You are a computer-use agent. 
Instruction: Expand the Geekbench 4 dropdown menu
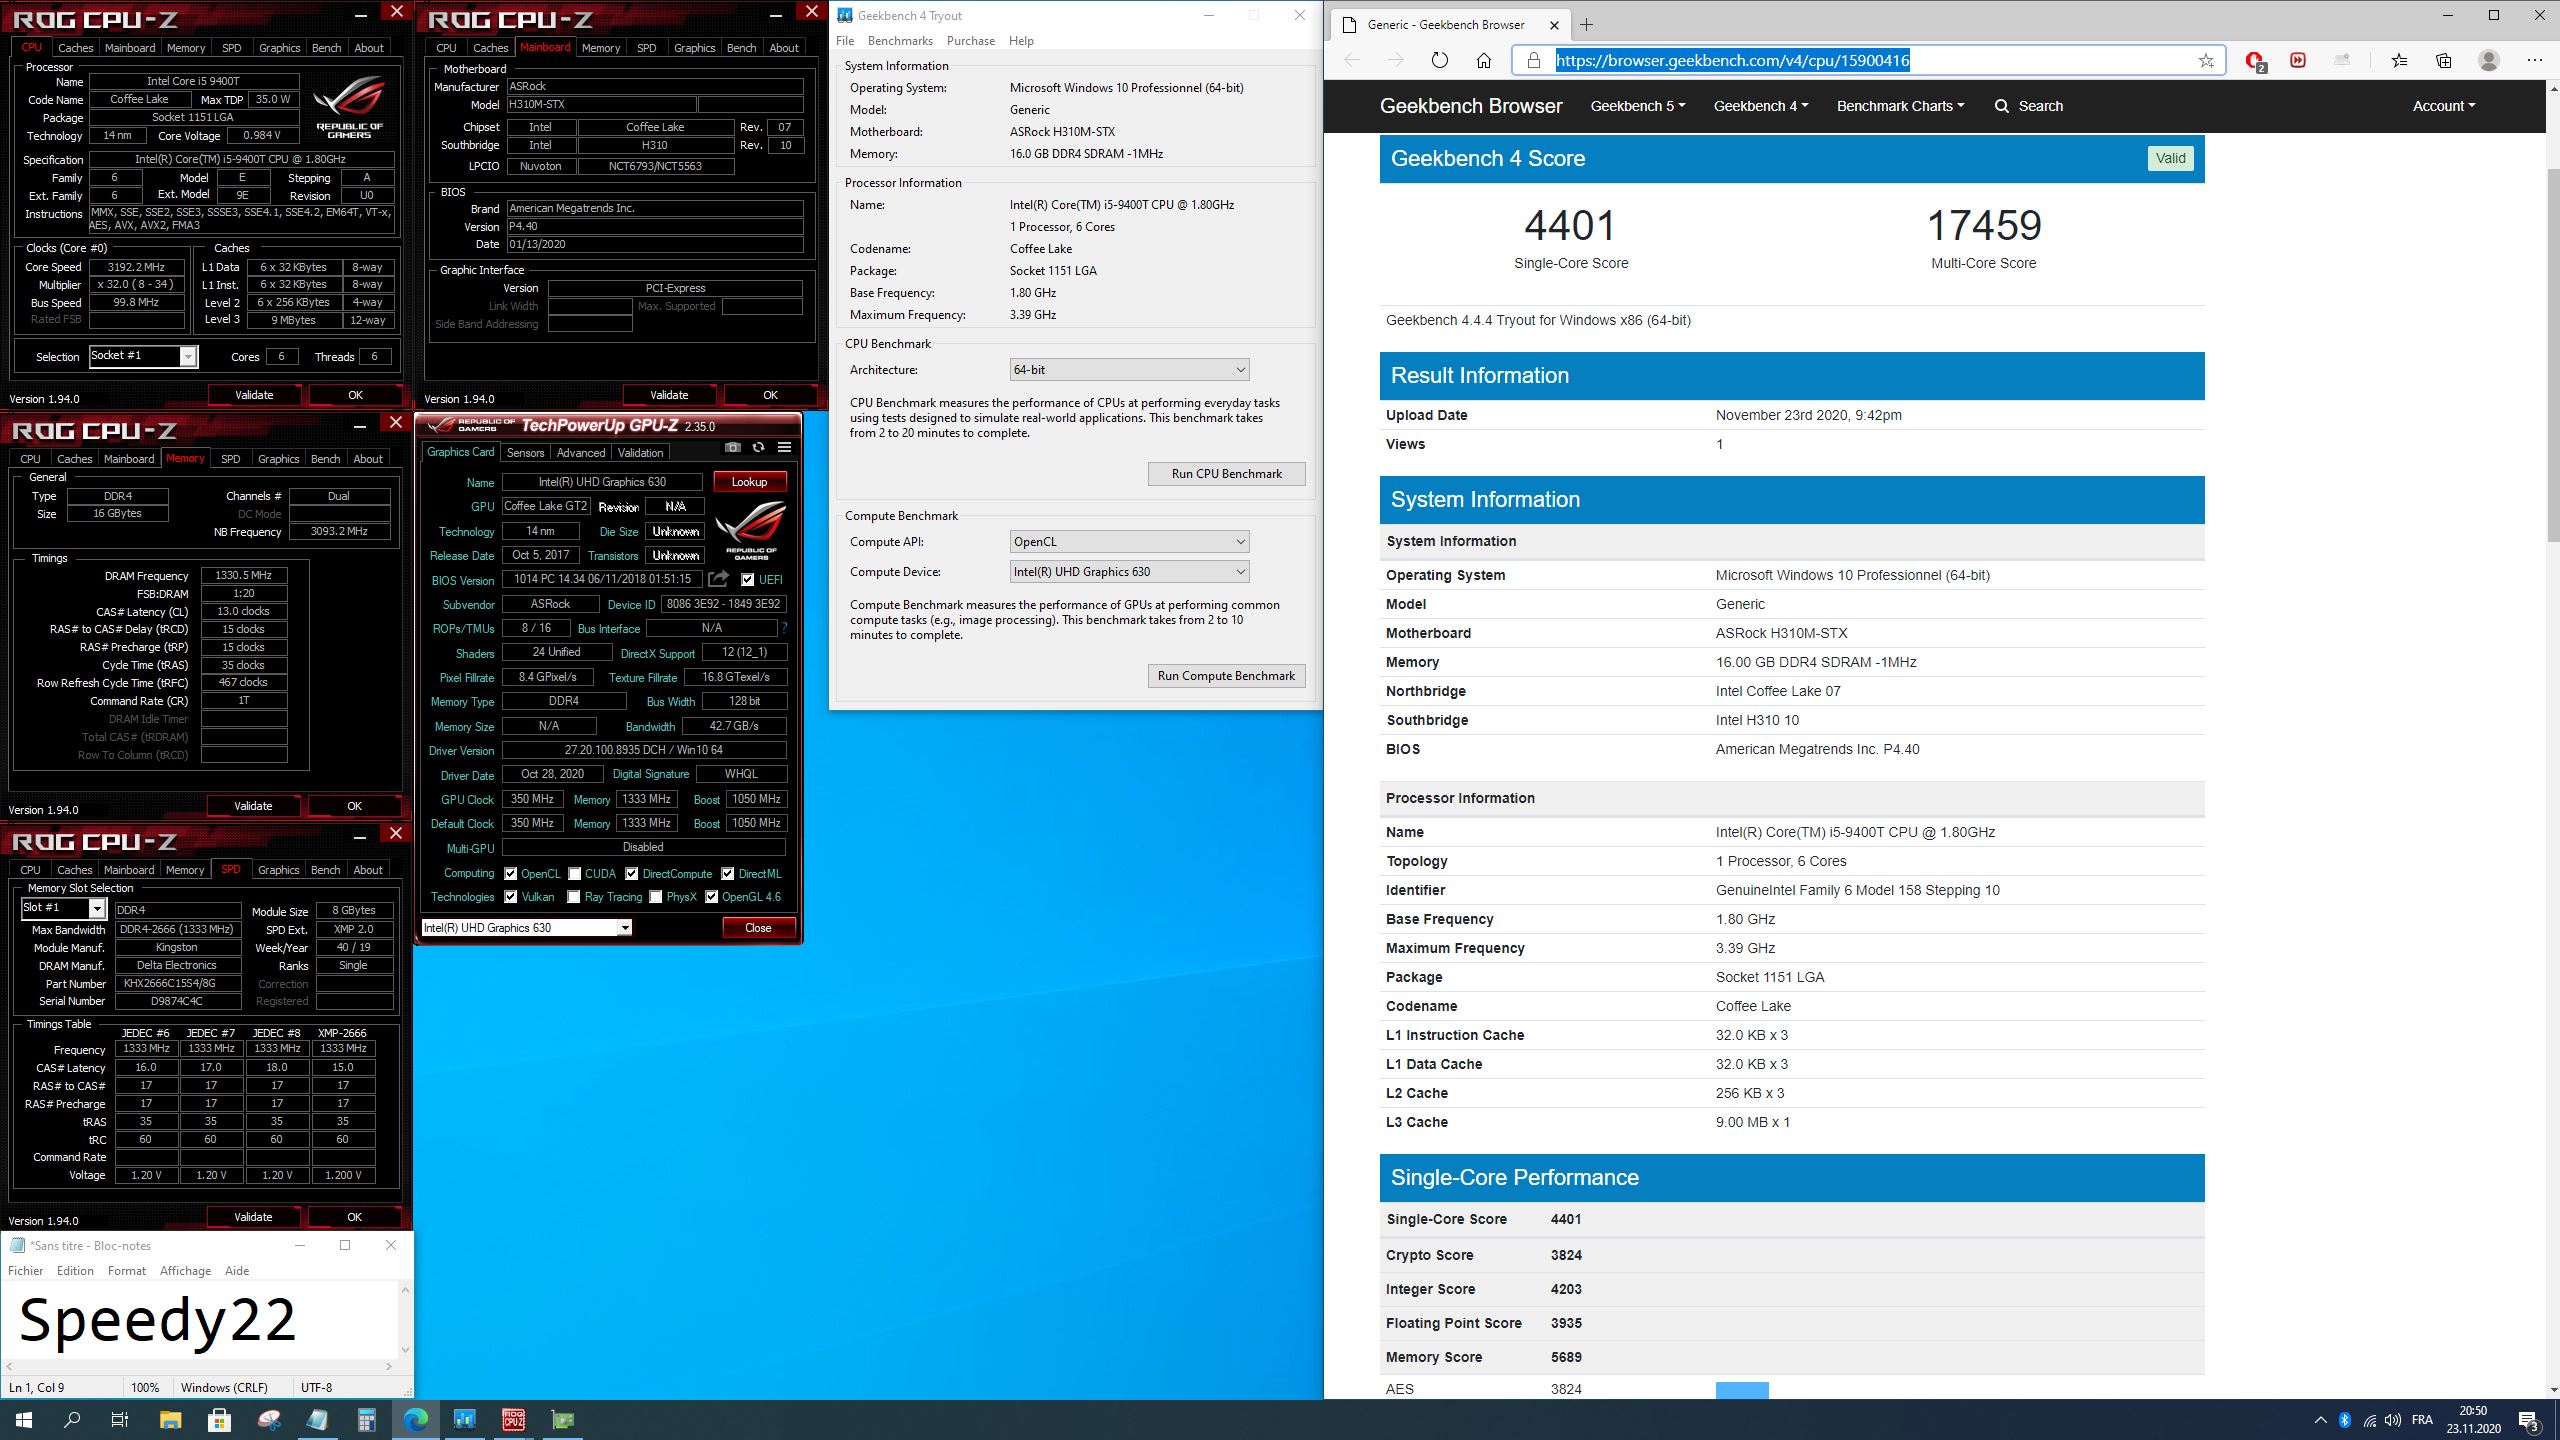1761,106
